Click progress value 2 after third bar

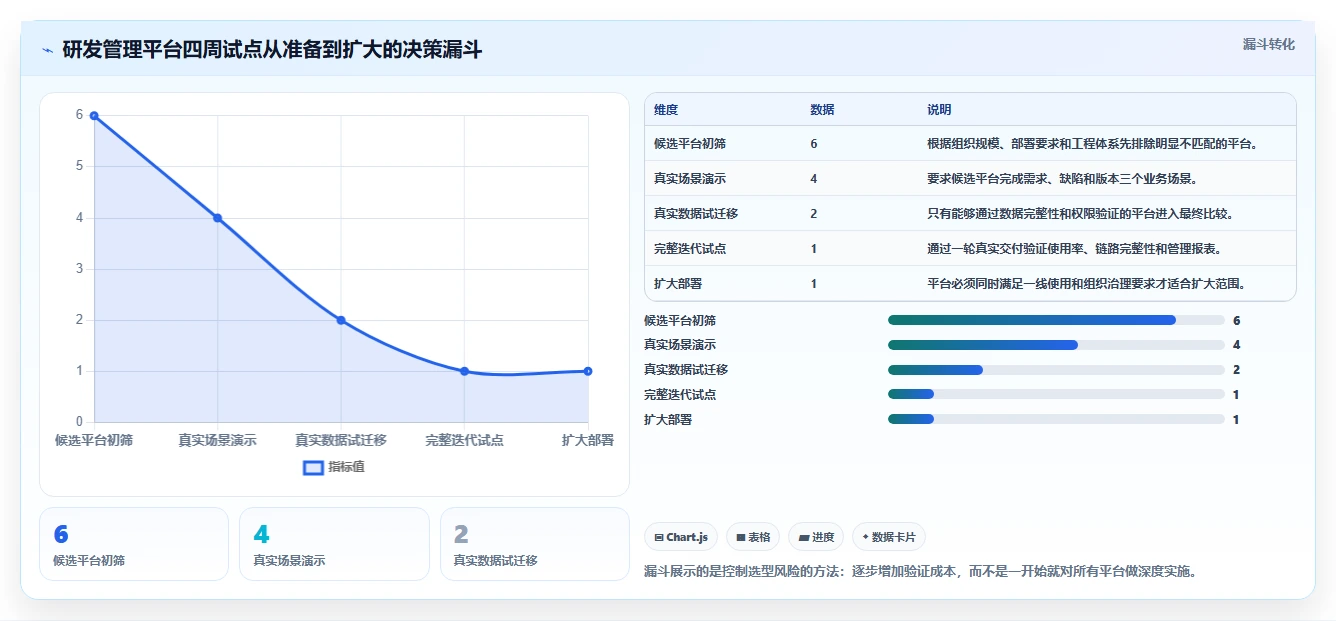(x=1237, y=370)
